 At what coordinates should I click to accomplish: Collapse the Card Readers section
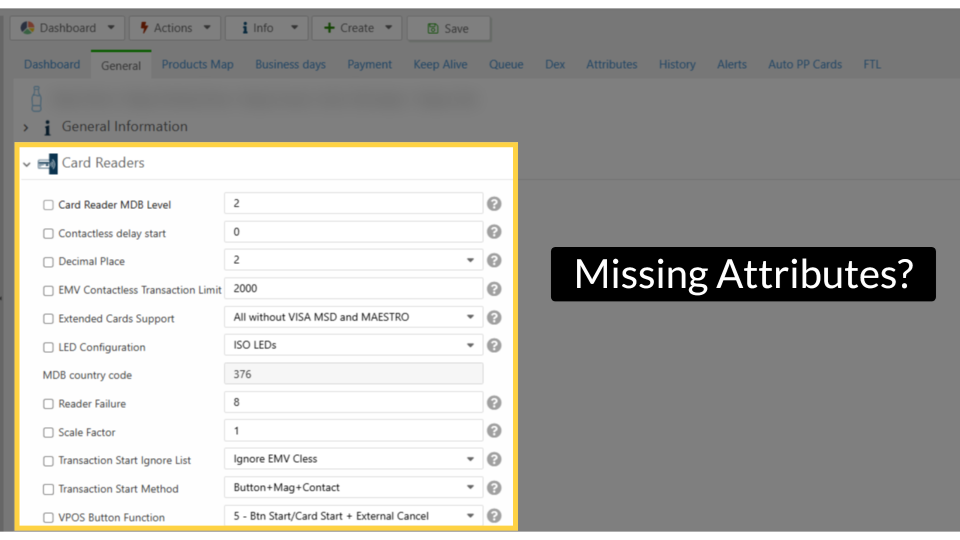pos(27,163)
